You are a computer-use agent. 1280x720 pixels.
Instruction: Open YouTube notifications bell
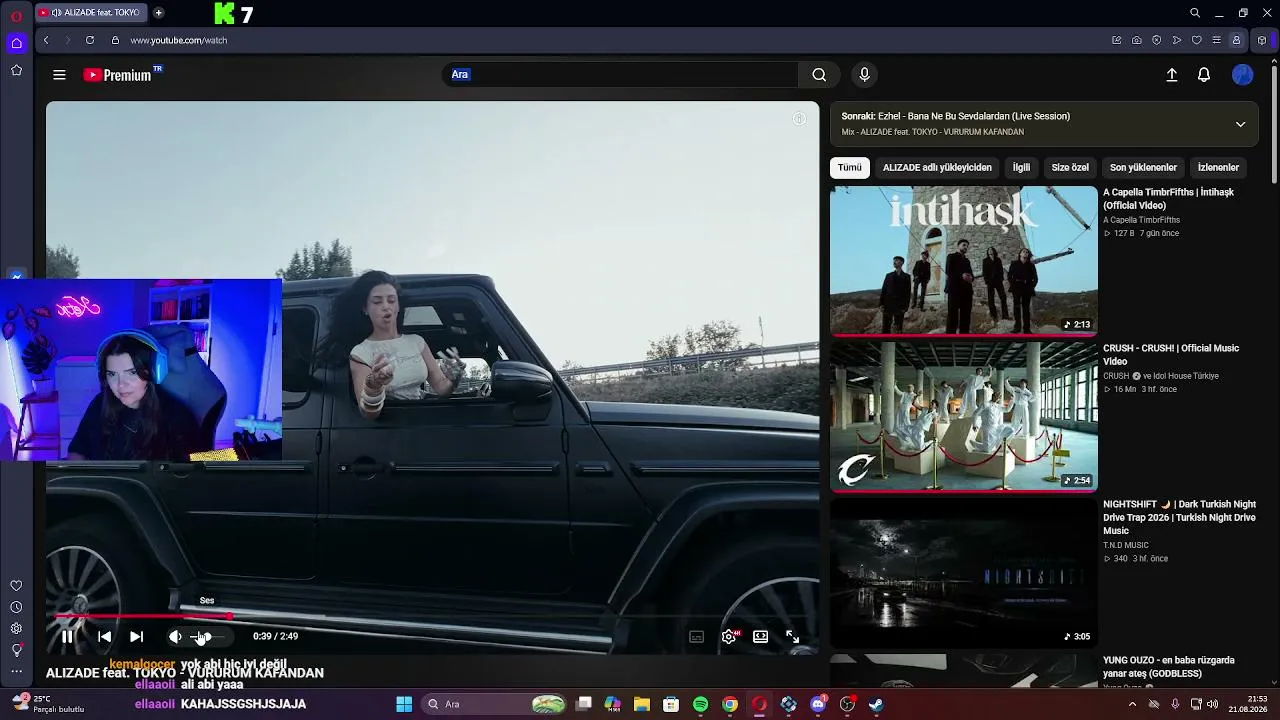point(1204,75)
